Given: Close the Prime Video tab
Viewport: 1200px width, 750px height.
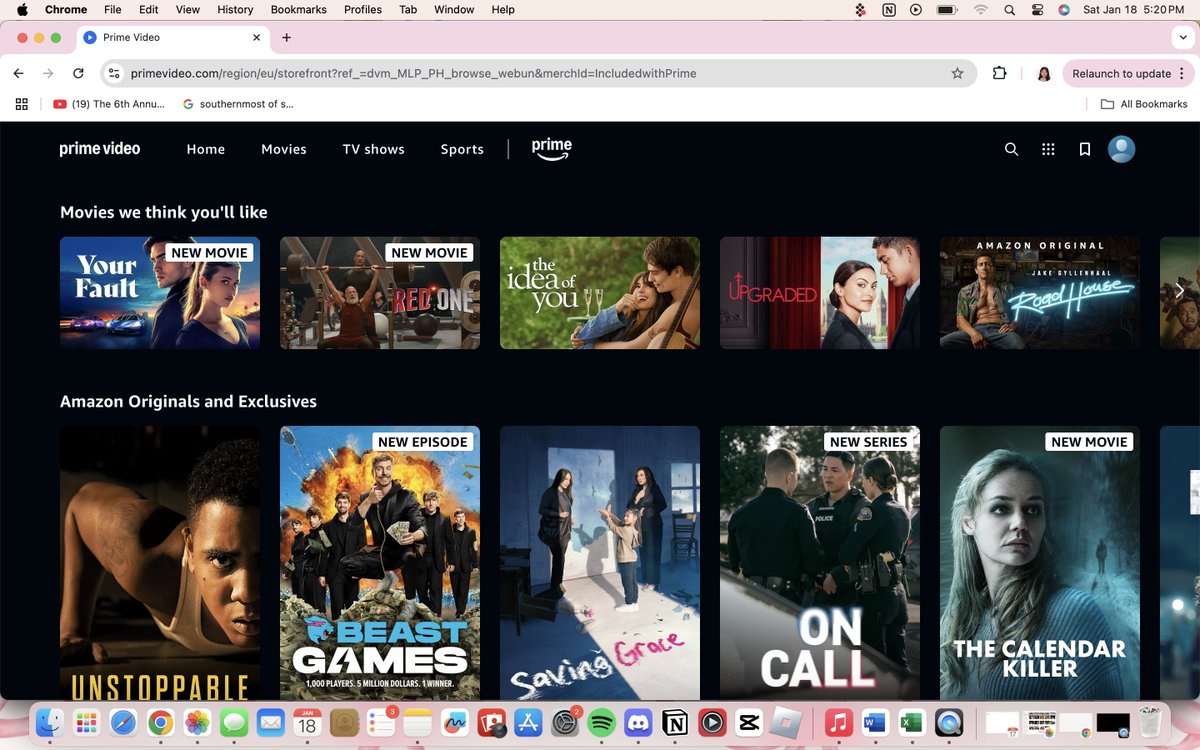Looking at the screenshot, I should (x=257, y=37).
